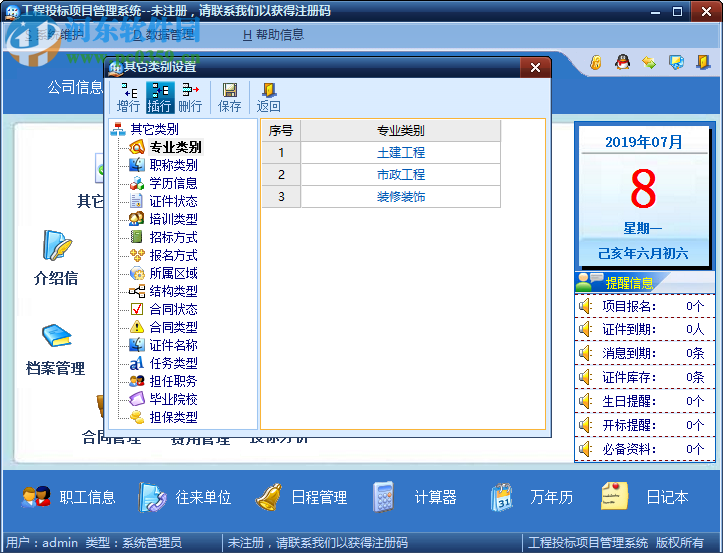This screenshot has width=723, height=553.
Task: Click the 用户：admin status bar entry
Action: (42, 543)
